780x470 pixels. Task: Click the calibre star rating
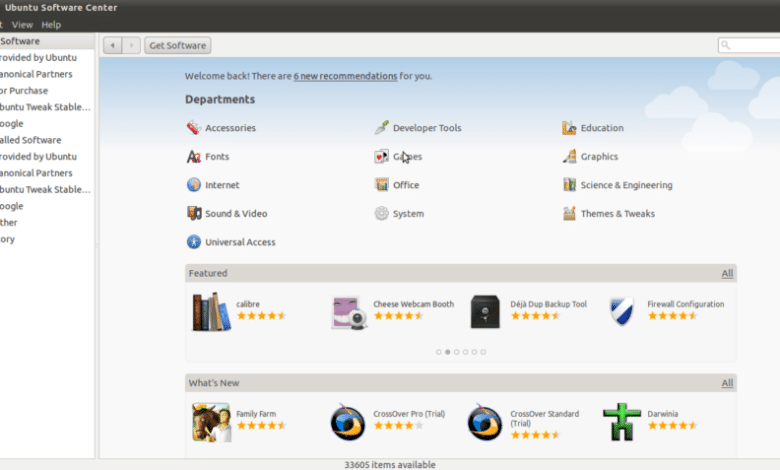(261, 315)
